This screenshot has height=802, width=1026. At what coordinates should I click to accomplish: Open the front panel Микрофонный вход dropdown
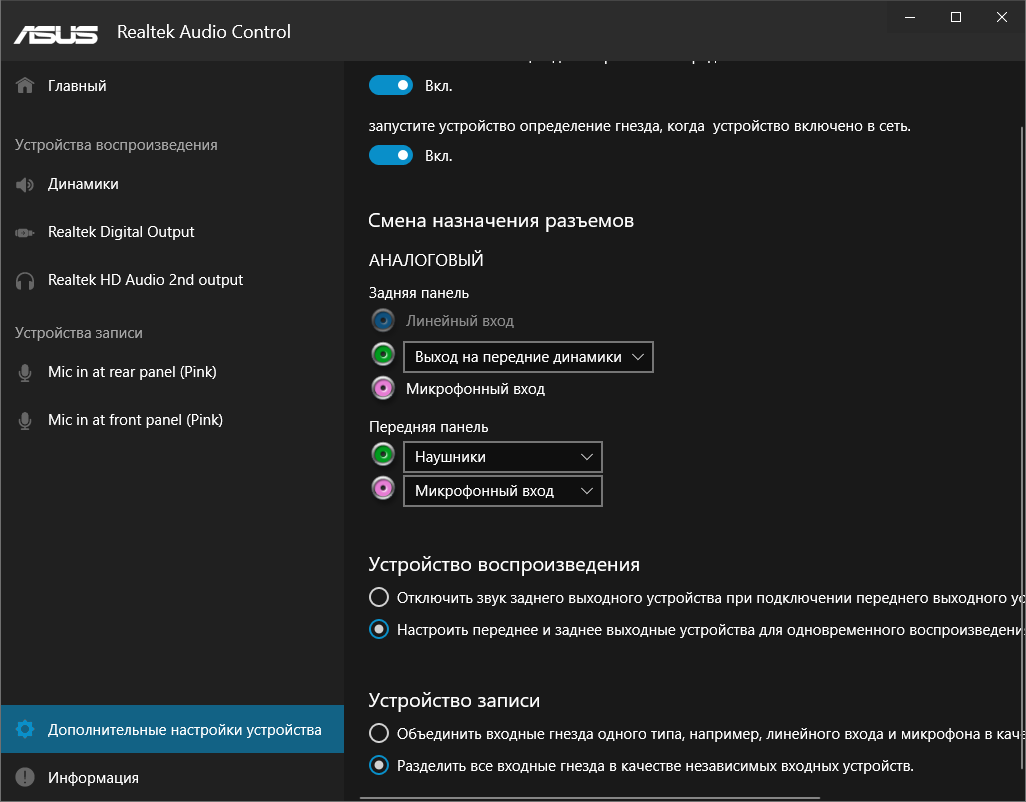(x=502, y=491)
